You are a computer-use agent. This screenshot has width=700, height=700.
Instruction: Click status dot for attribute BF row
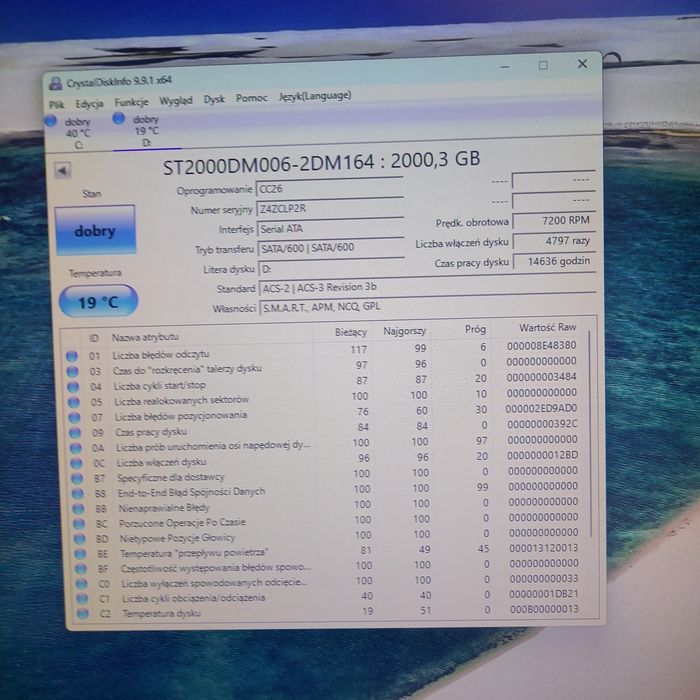coord(81,569)
